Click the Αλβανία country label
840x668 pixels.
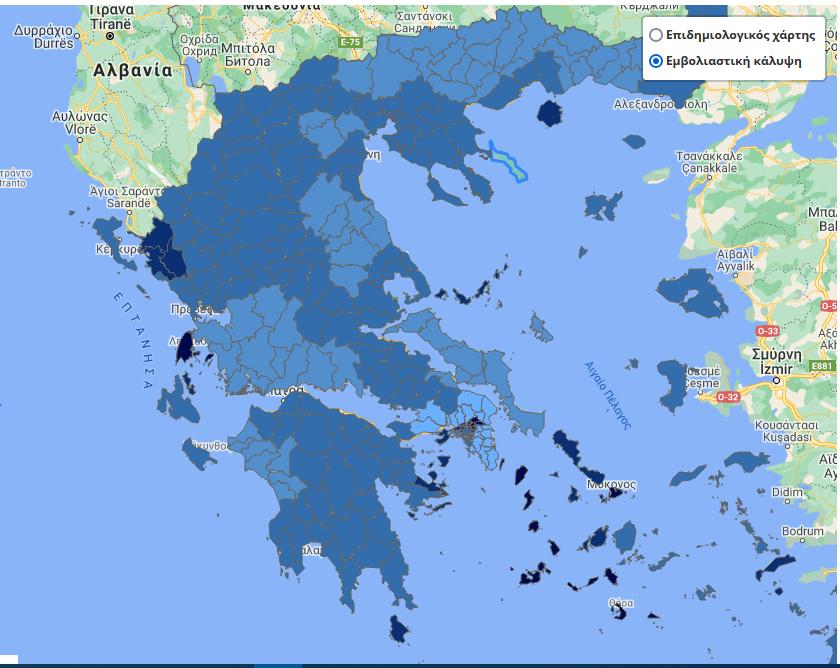(x=133, y=70)
